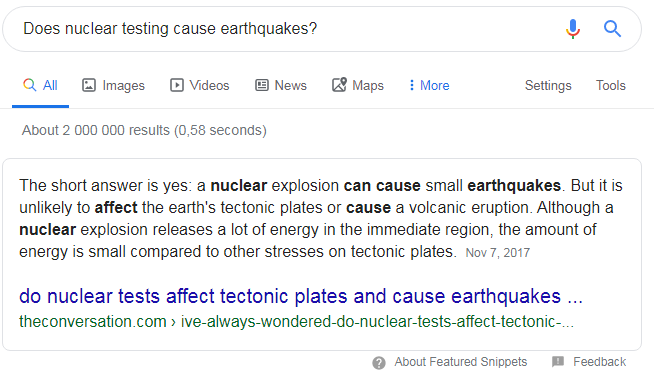Click the Feedback text link
654x372 pixels.
(x=599, y=362)
